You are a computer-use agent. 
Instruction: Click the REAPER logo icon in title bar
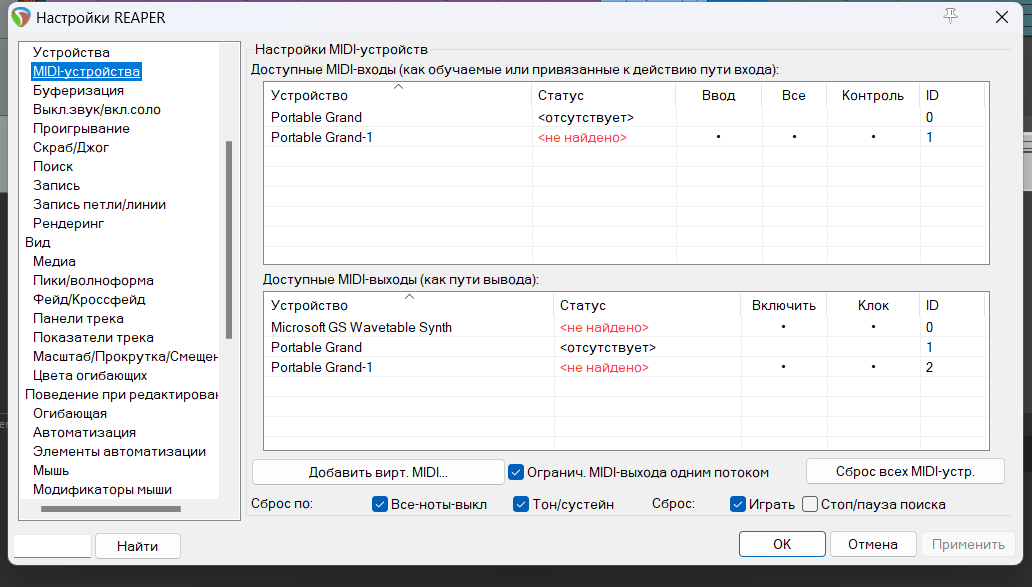[x=21, y=17]
